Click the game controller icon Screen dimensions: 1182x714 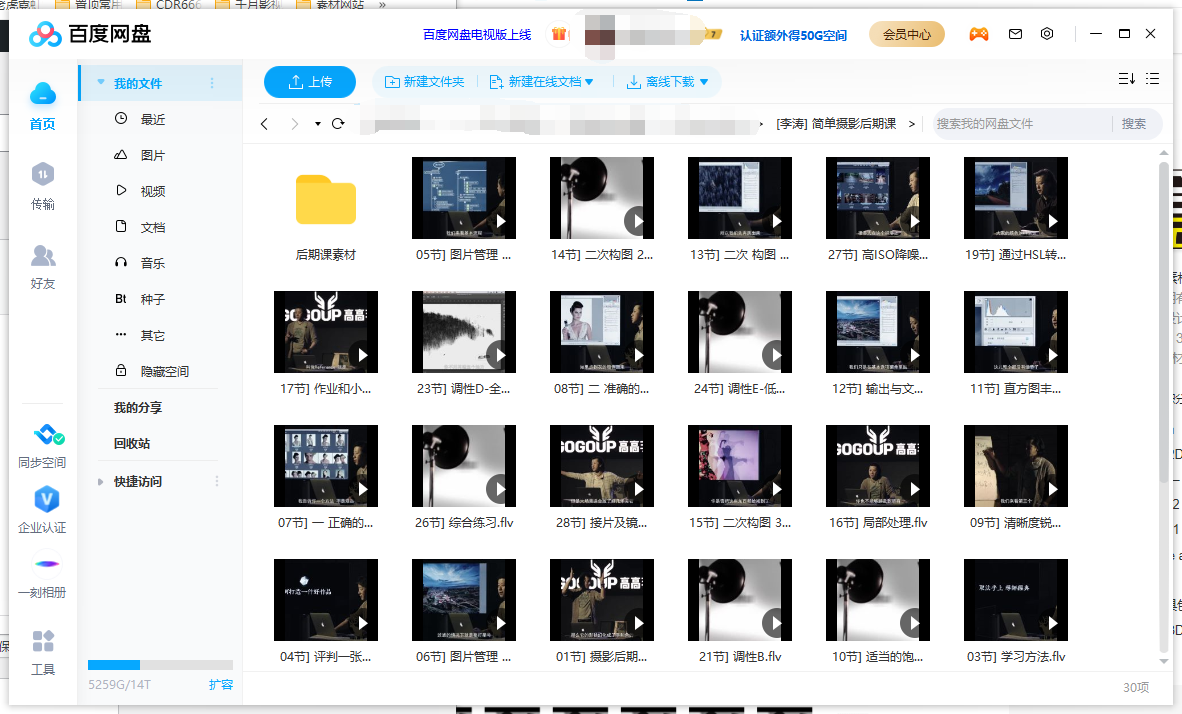click(x=978, y=34)
